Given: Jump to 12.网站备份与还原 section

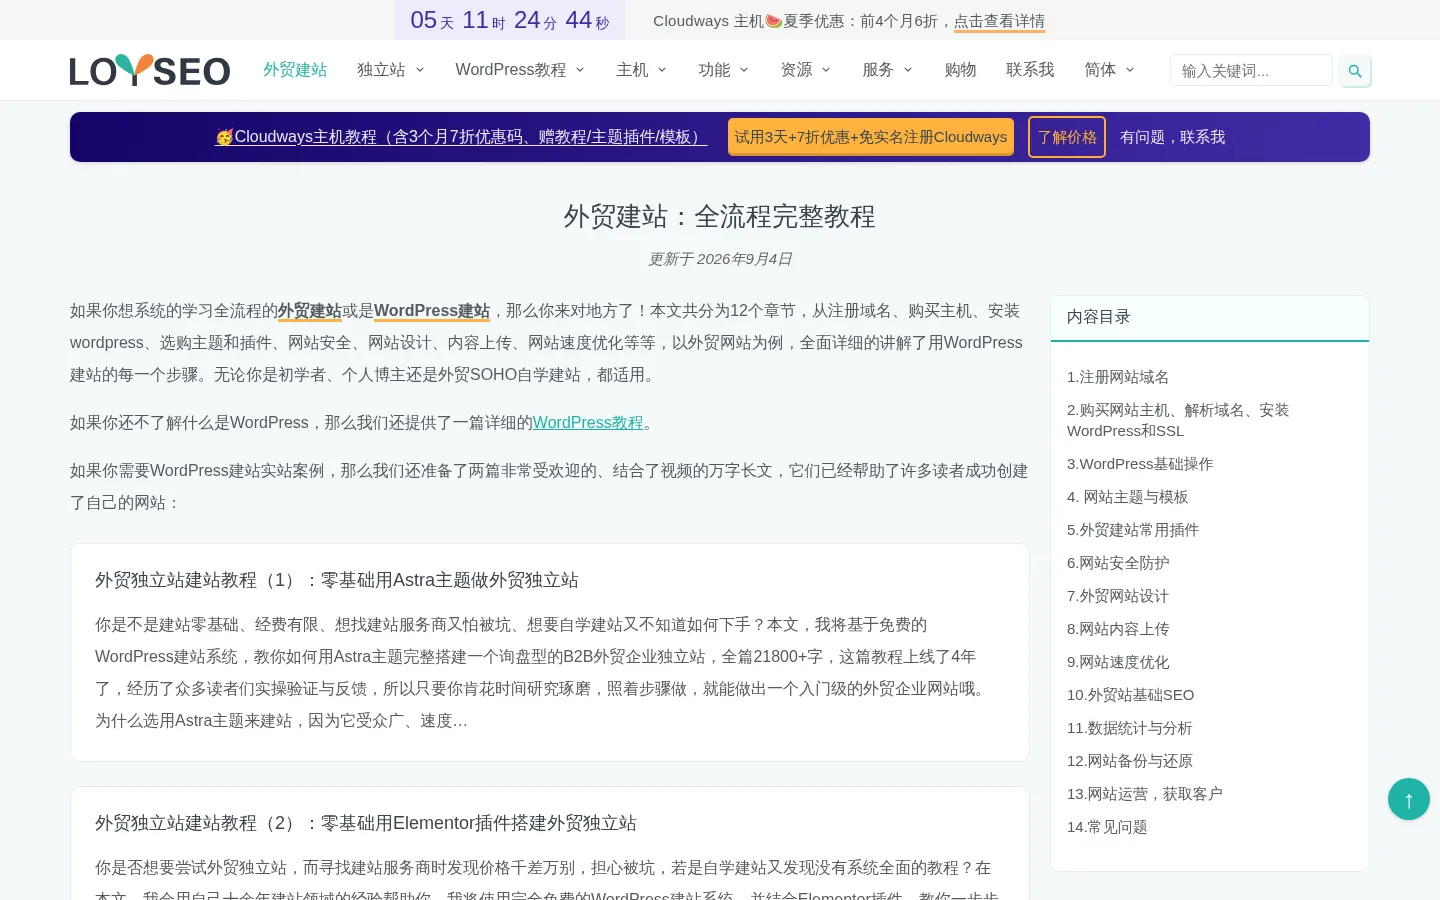Looking at the screenshot, I should pyautogui.click(x=1130, y=761).
